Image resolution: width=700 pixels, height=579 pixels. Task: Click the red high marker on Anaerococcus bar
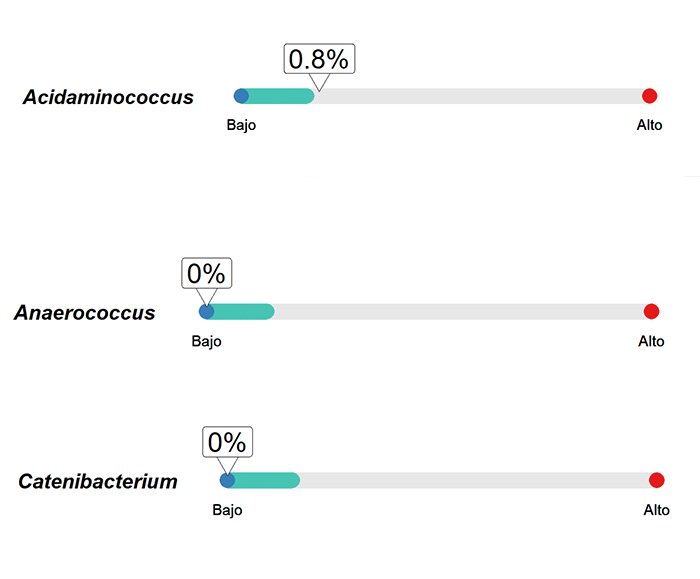651,312
